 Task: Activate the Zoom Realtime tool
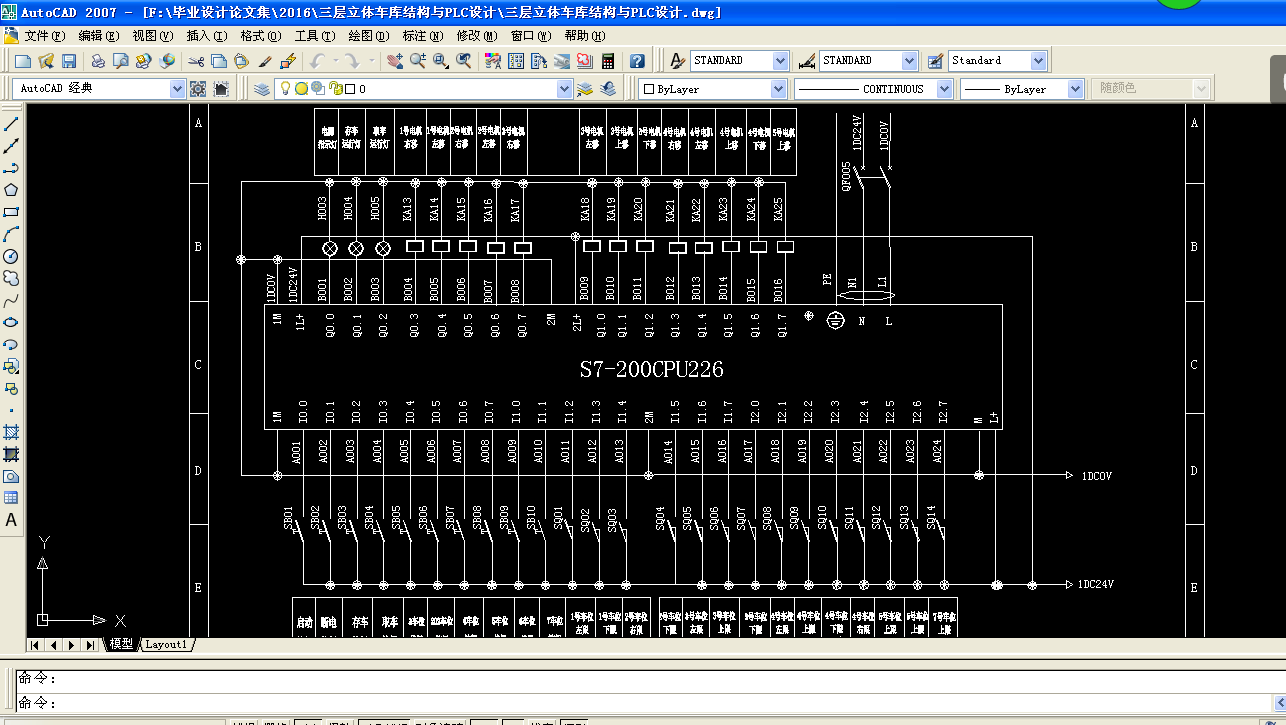click(x=418, y=61)
